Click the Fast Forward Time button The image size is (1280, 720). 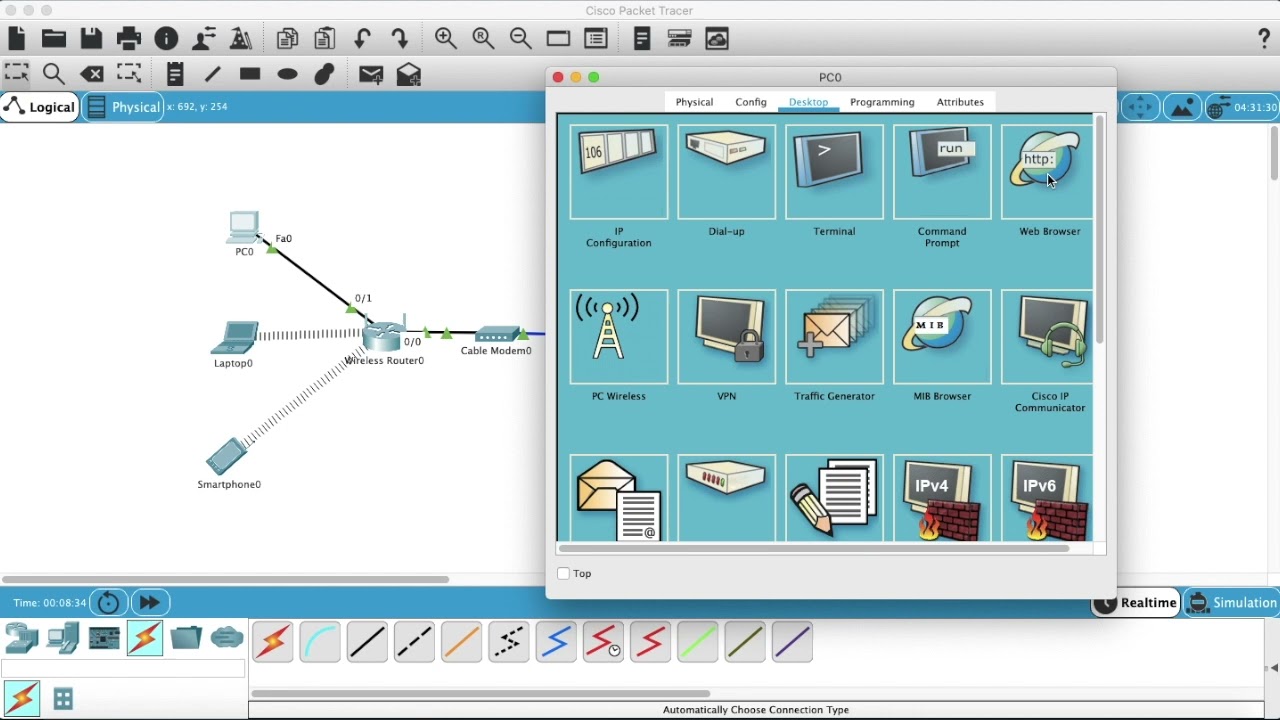point(150,603)
